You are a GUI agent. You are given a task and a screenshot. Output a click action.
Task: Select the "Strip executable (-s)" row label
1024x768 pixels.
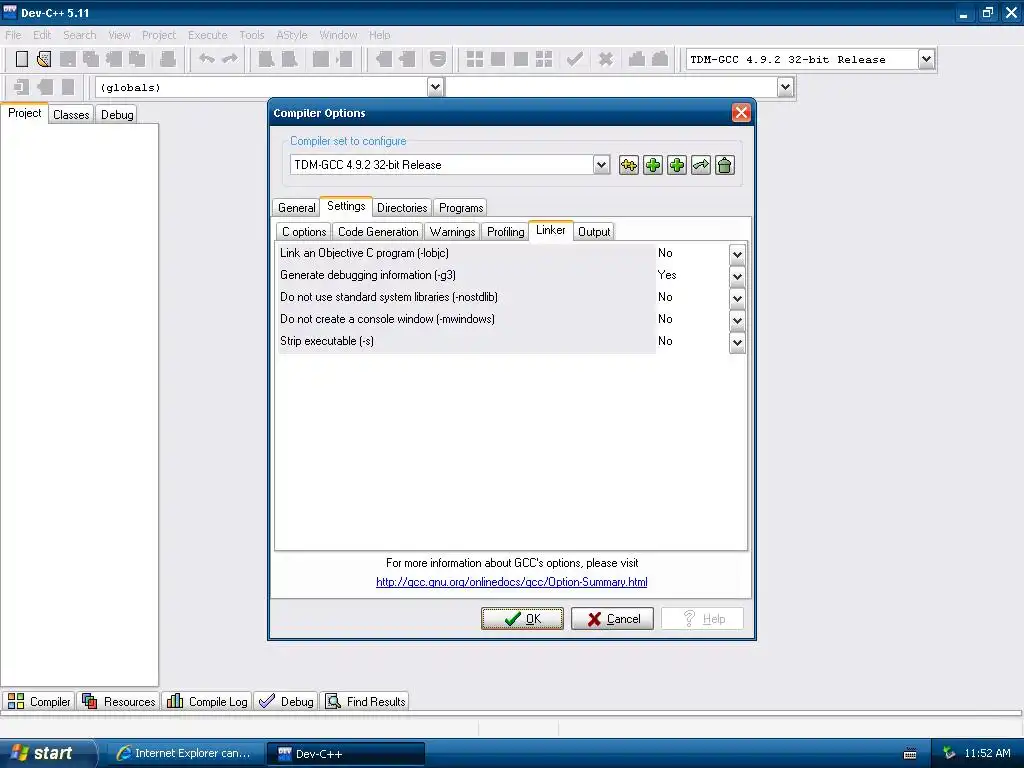327,341
